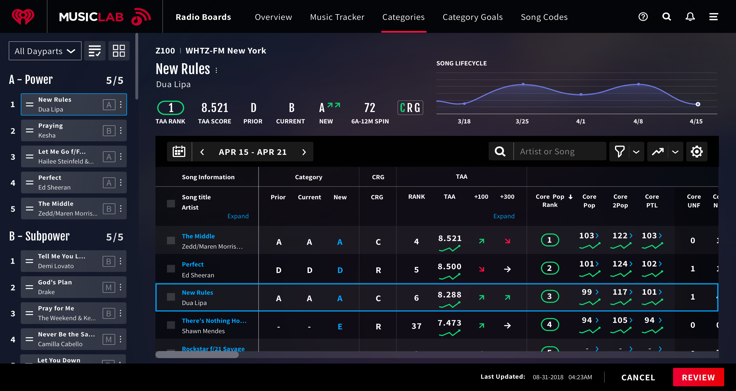Tick the checkbox for New Rules row
The image size is (736, 391).
(171, 297)
